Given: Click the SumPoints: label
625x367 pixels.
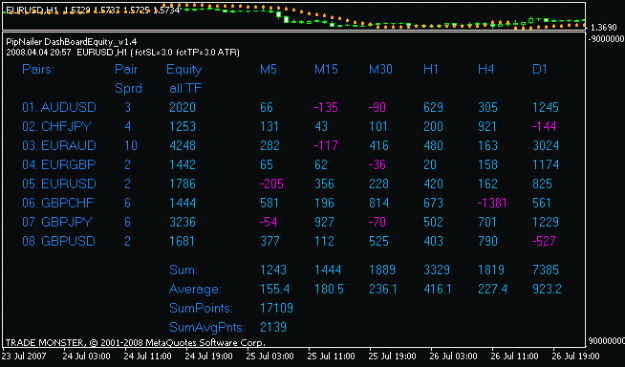Looking at the screenshot, I should (201, 308).
